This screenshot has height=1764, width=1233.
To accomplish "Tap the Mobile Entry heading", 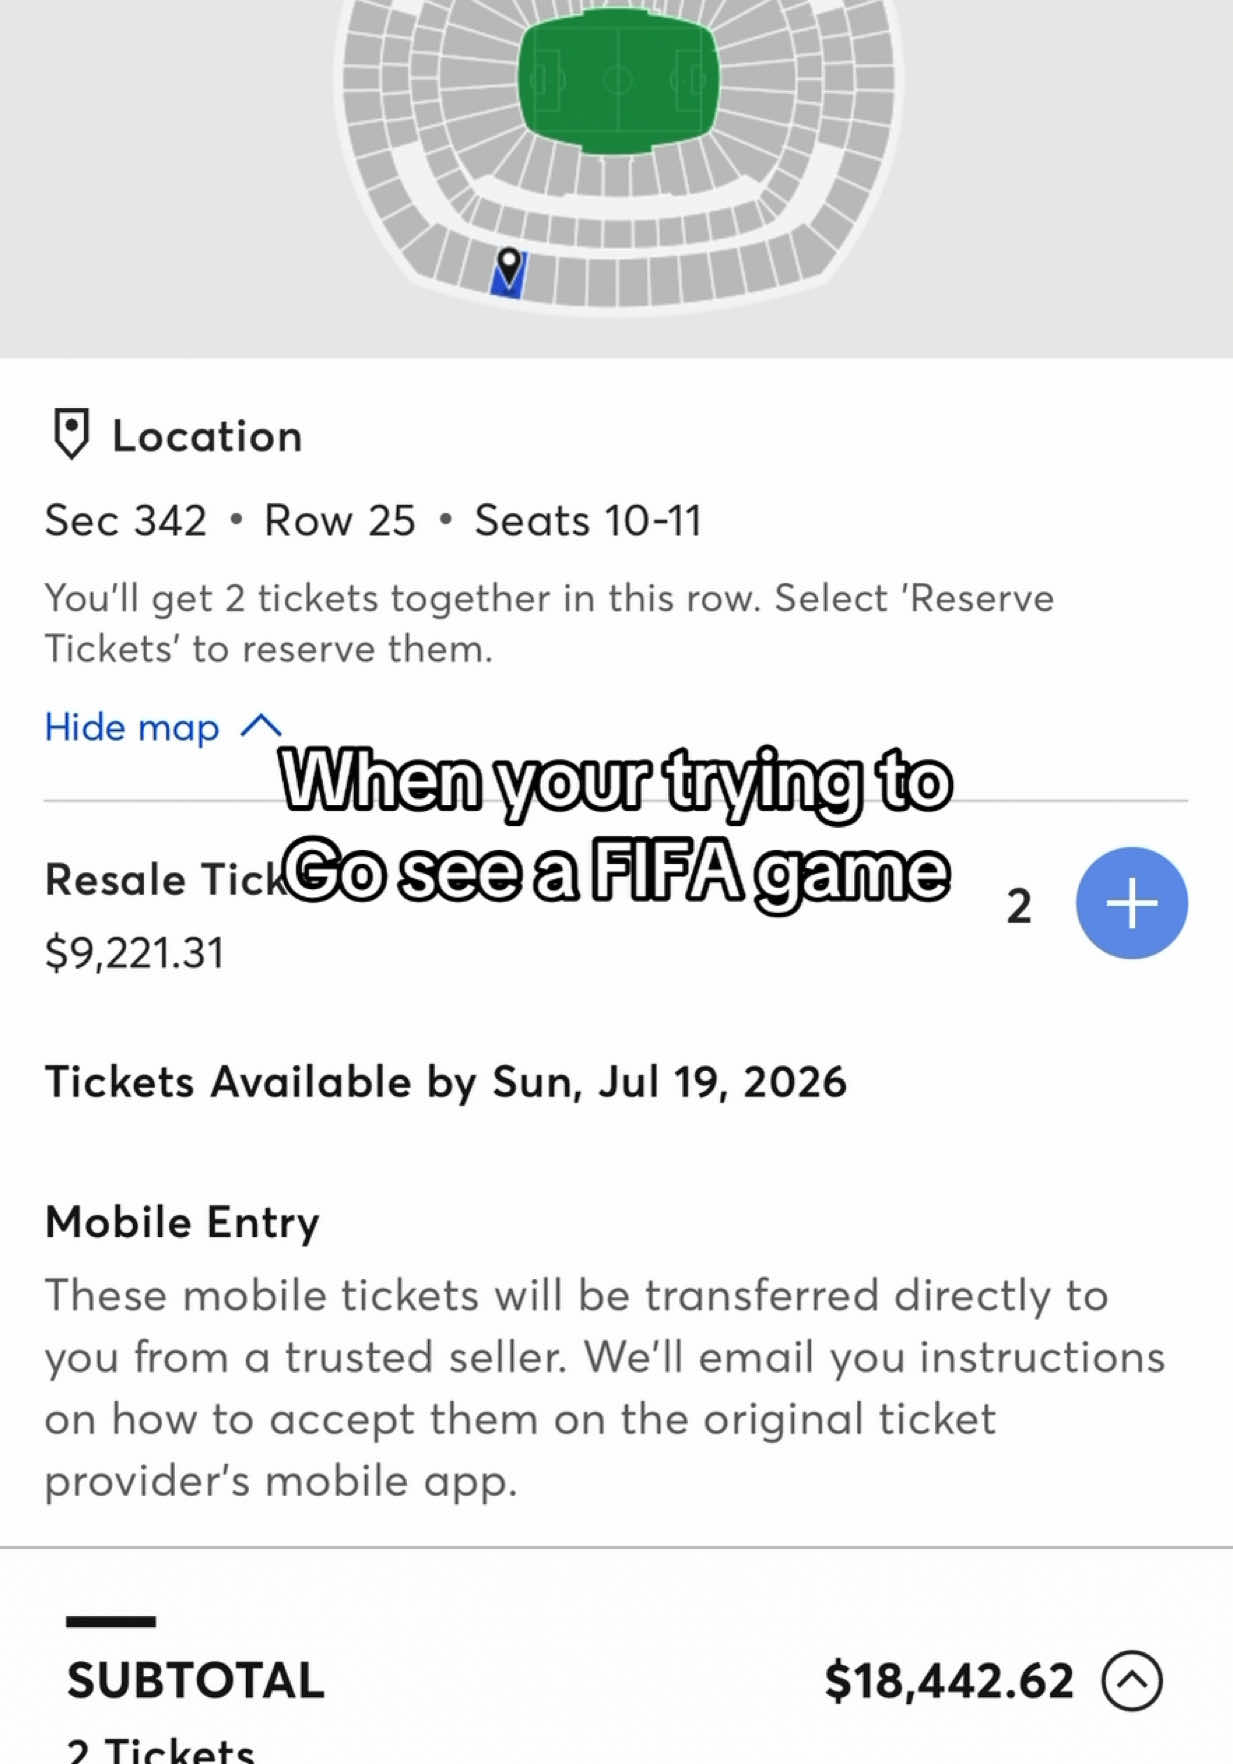I will [x=182, y=1222].
